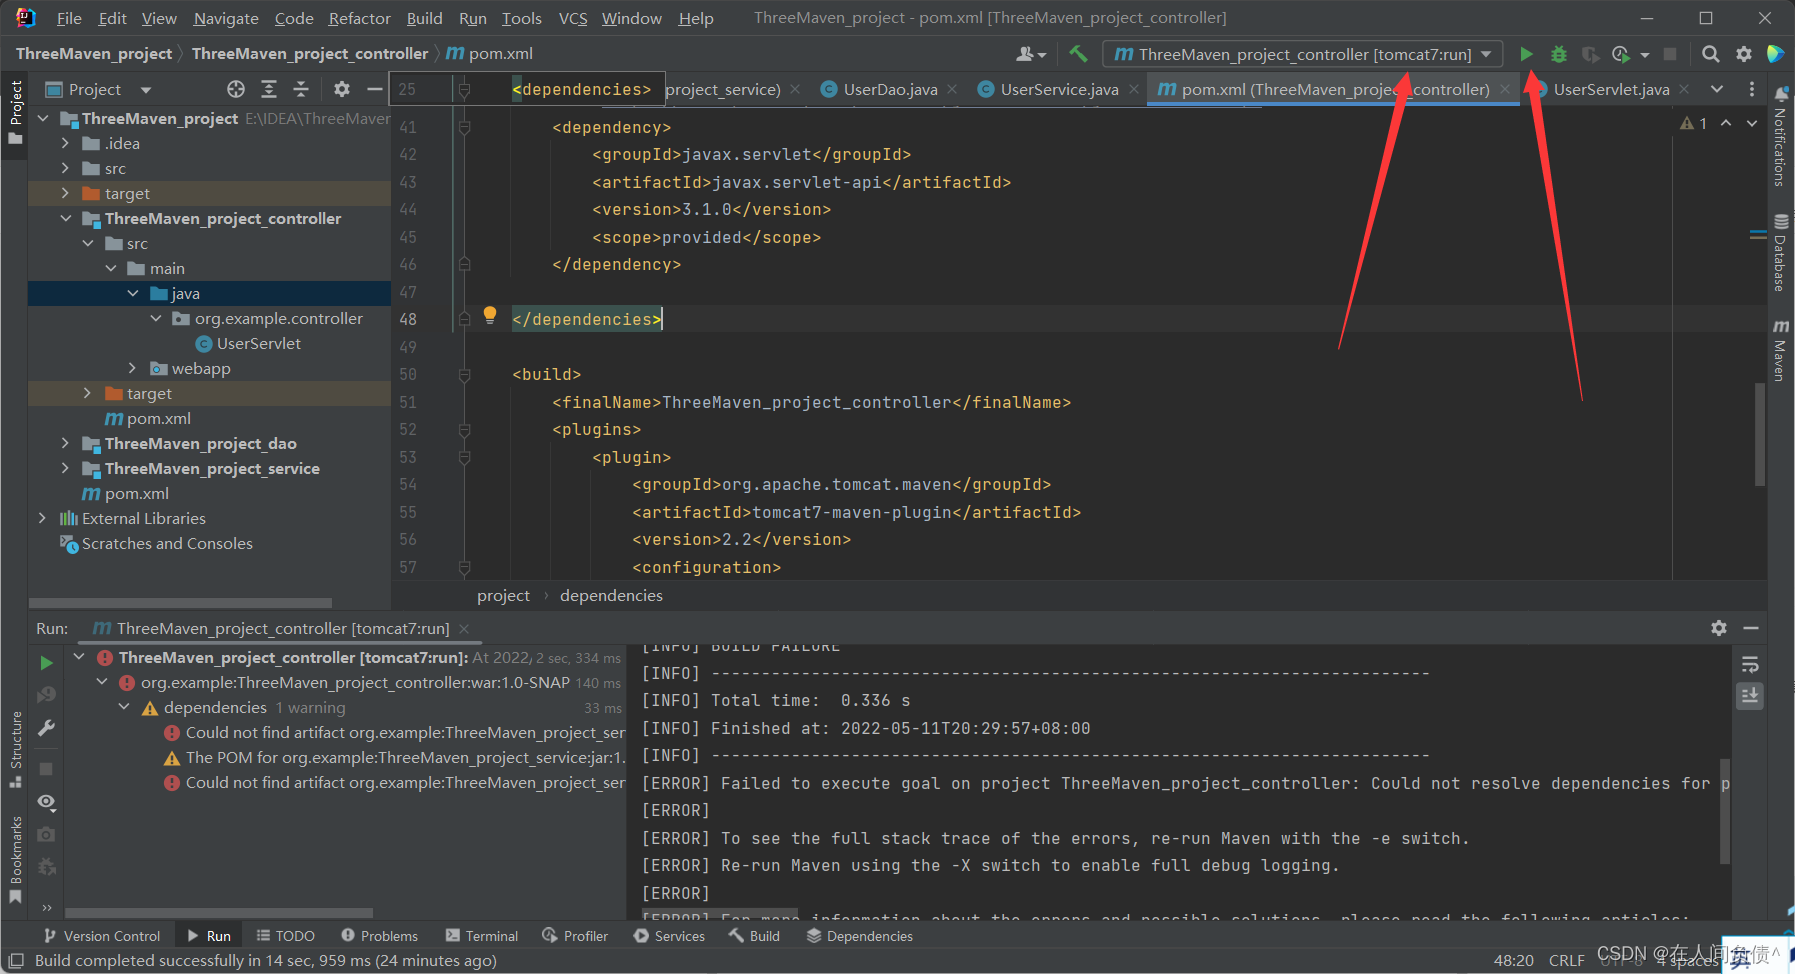The height and width of the screenshot is (974, 1795).
Task: Open editor tabs kebab menu
Action: point(1751,89)
